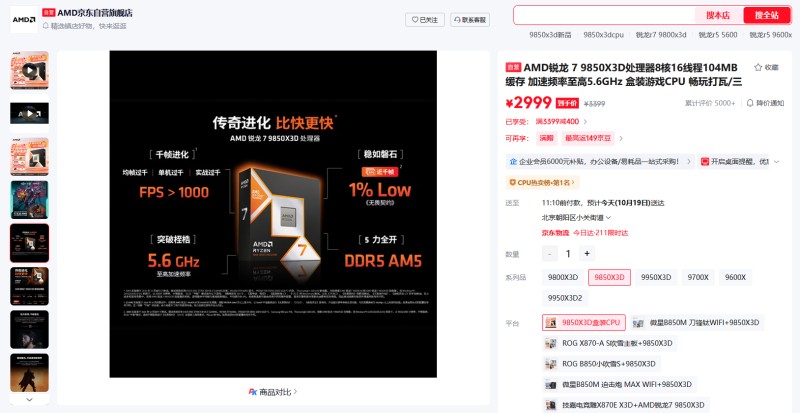
Task: Expand the banner row dropdown chevron
Action: [x=777, y=162]
